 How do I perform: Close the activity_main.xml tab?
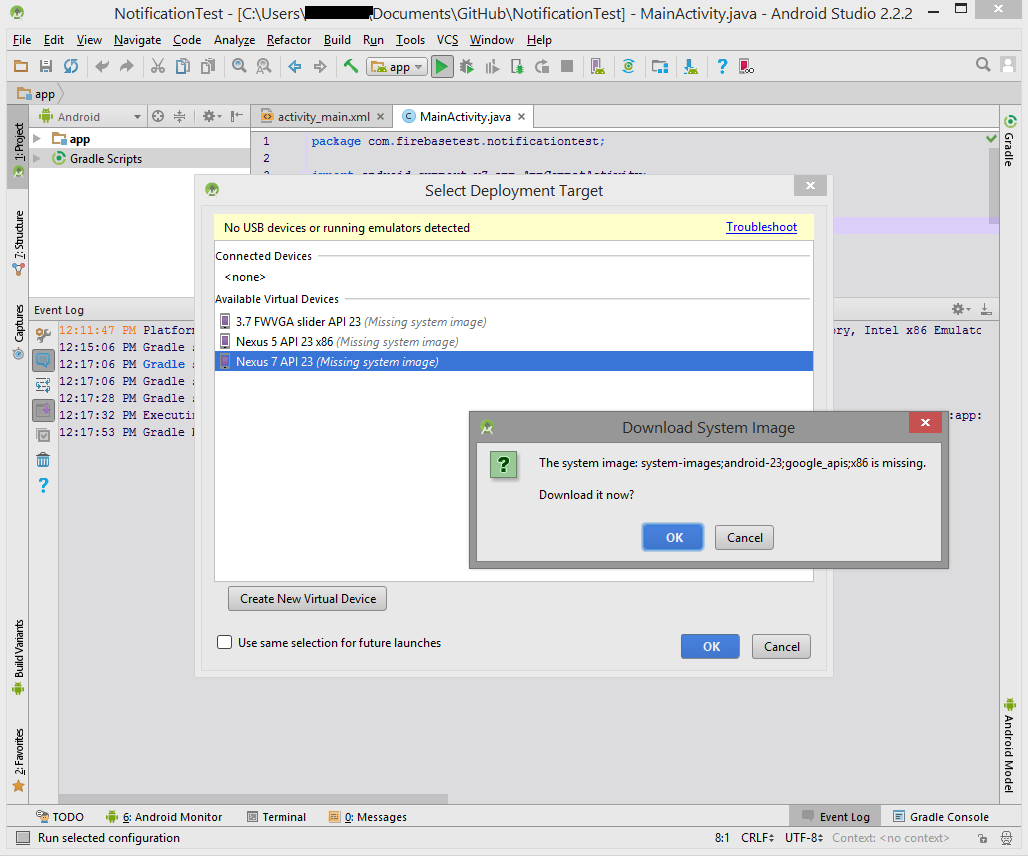[x=380, y=117]
